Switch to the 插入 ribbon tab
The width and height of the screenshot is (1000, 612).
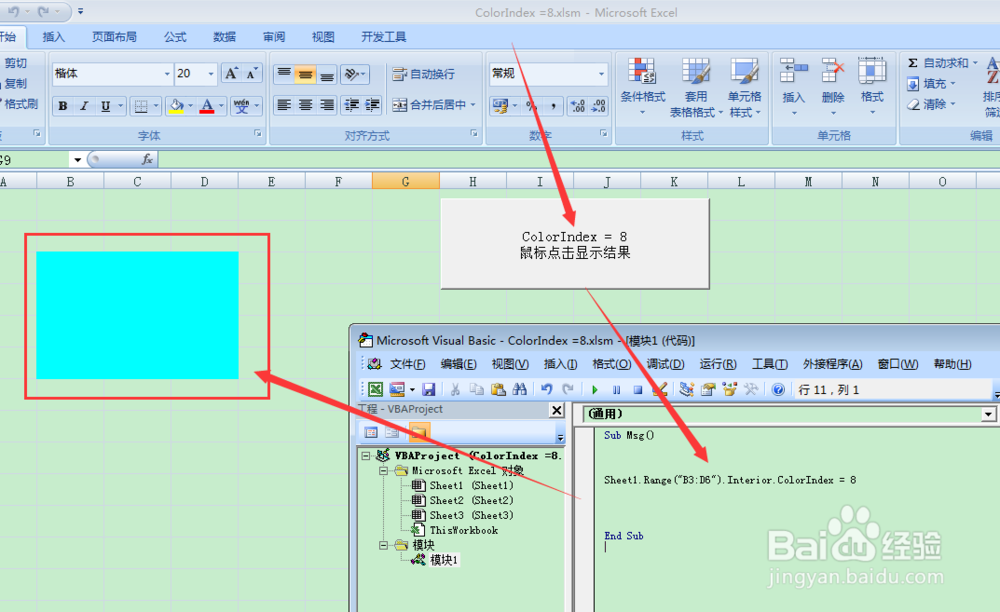coord(54,37)
